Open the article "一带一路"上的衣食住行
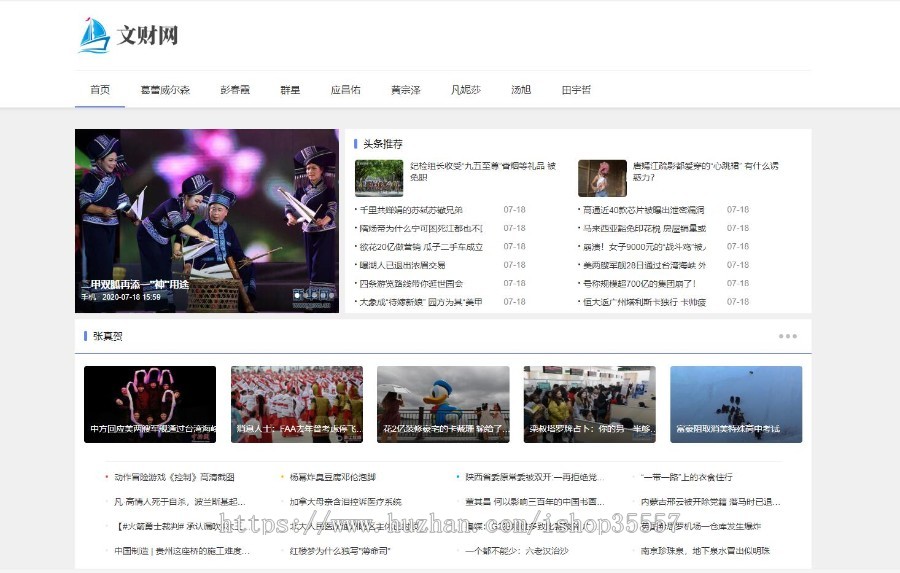 (x=686, y=477)
